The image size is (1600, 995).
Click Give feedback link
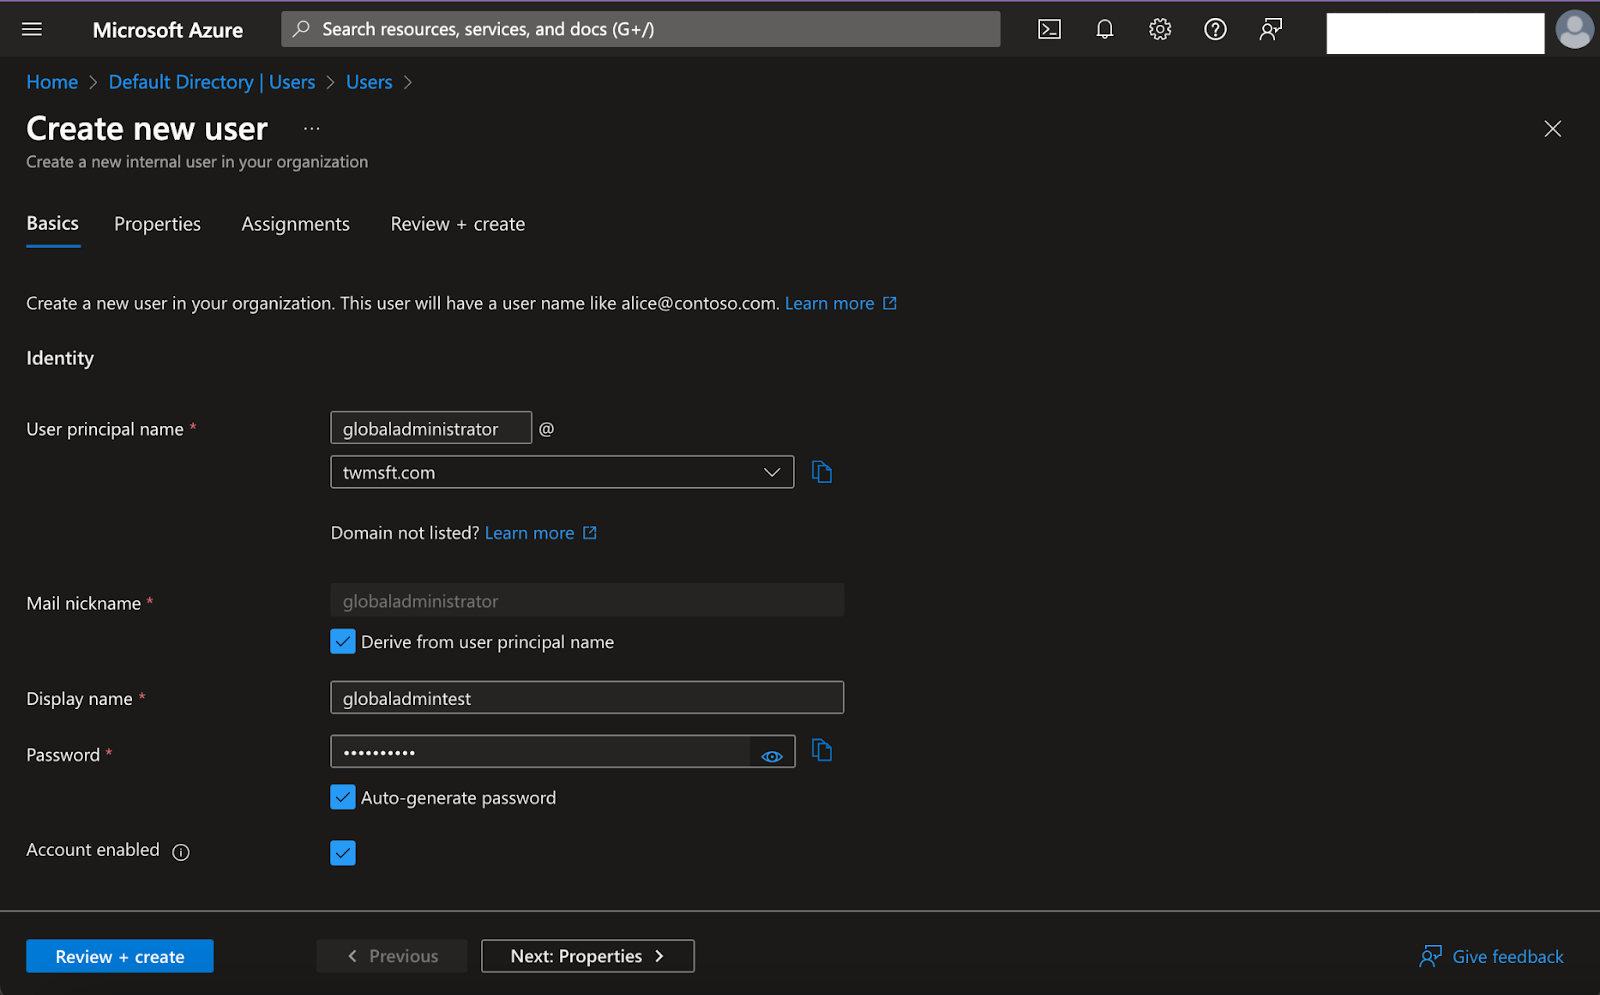pos(1491,957)
